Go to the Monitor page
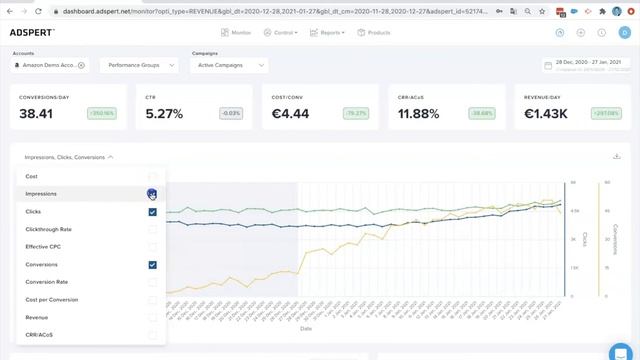Viewport: 640px width, 360px height. click(236, 33)
